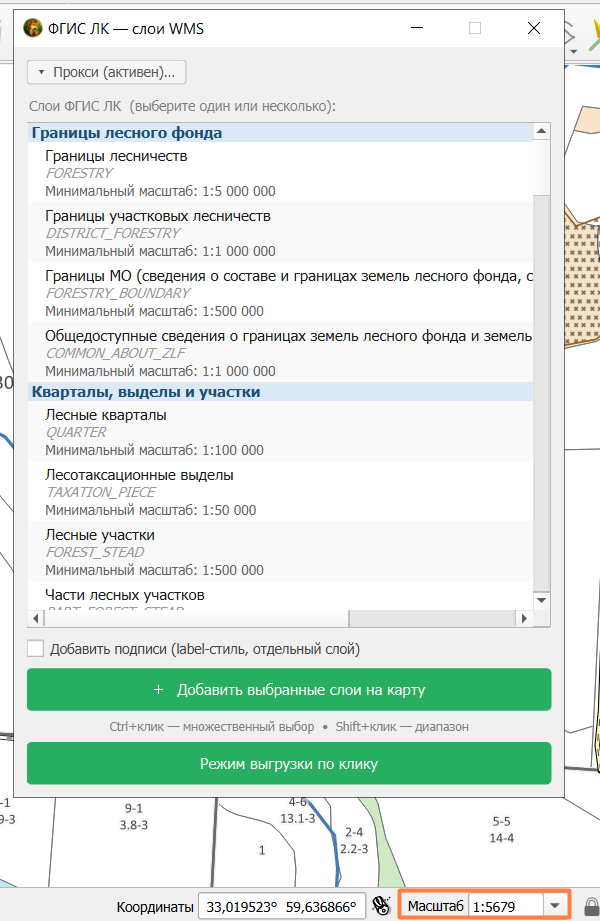This screenshot has width=600, height=921.
Task: Click the lock scale icon
Action: click(x=591, y=906)
